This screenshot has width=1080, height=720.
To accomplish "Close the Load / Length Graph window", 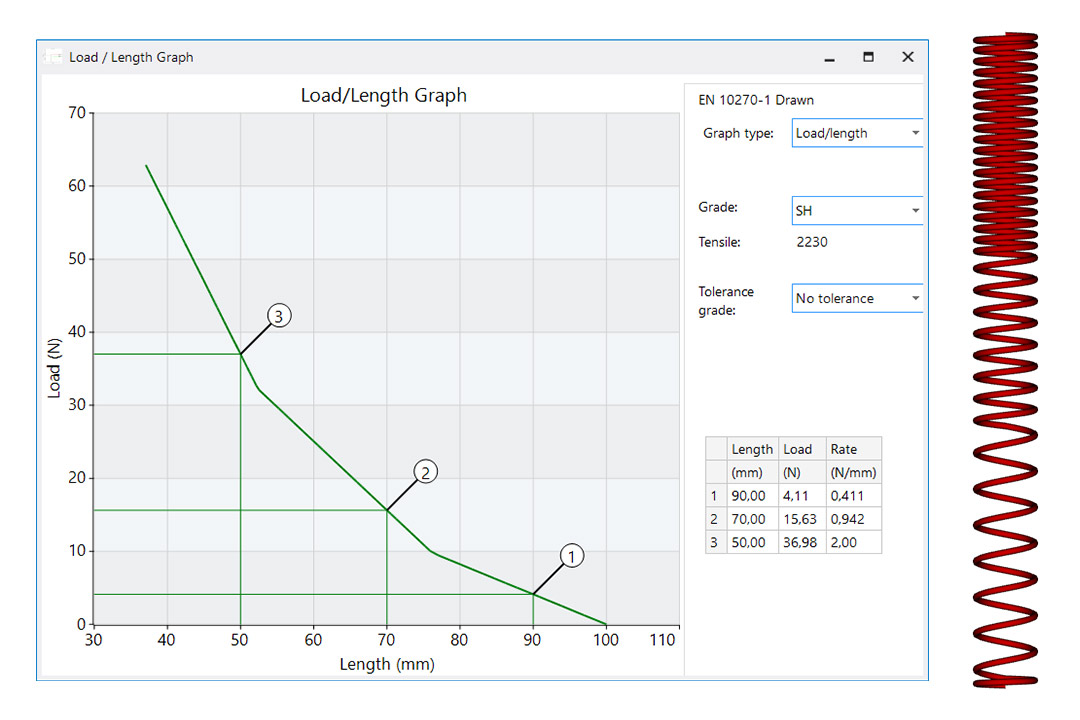I will (907, 57).
